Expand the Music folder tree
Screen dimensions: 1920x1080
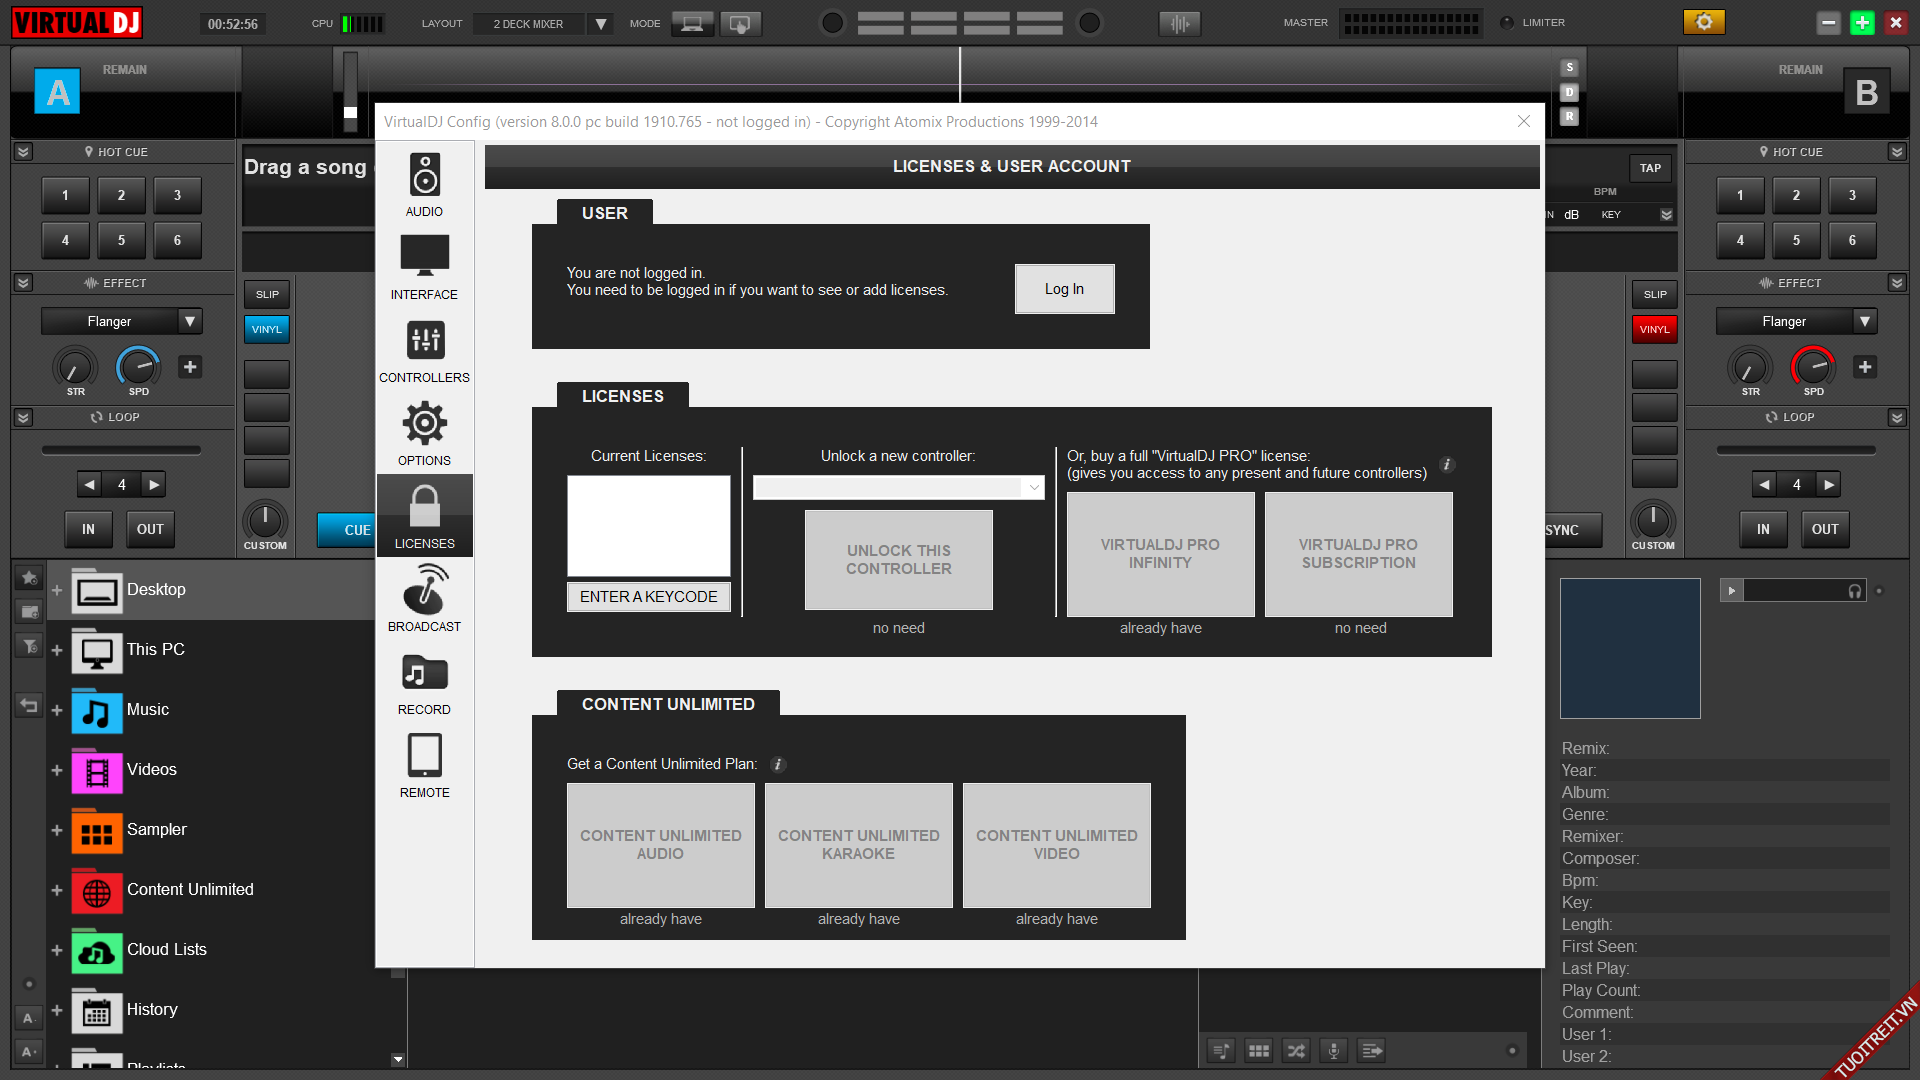click(57, 710)
